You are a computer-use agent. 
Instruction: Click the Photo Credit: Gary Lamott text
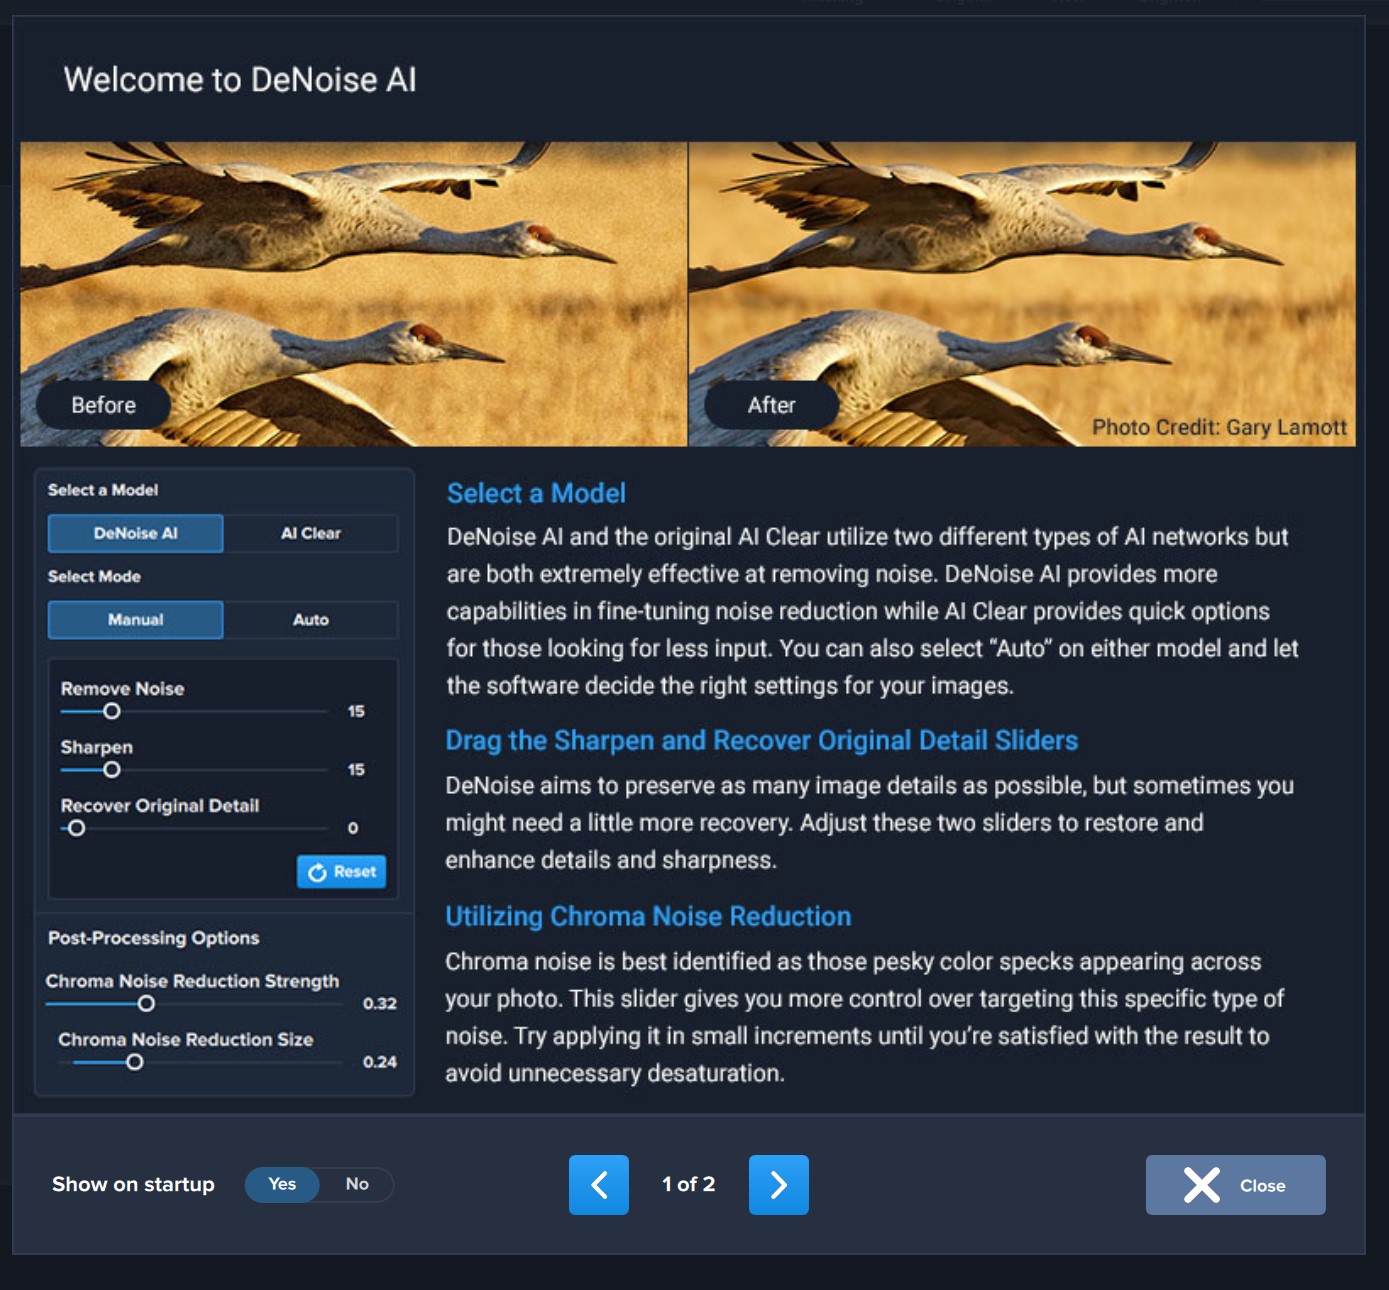[x=1219, y=427]
